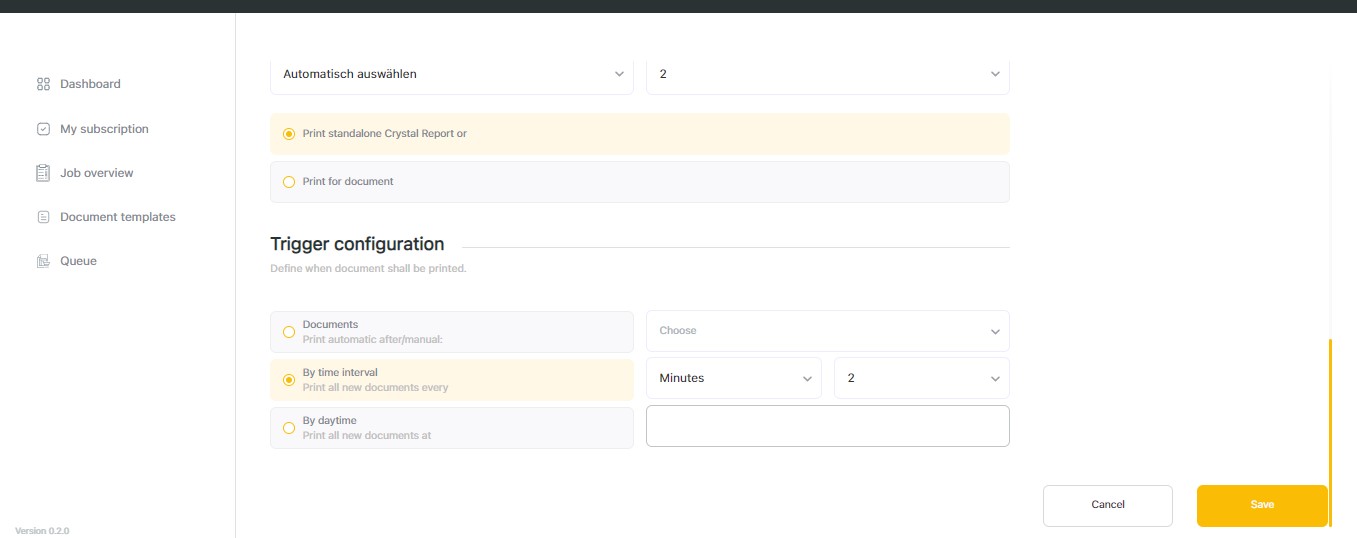This screenshot has width=1357, height=538.
Task: Open the Automatisch auswählen dropdown
Action: click(x=452, y=74)
